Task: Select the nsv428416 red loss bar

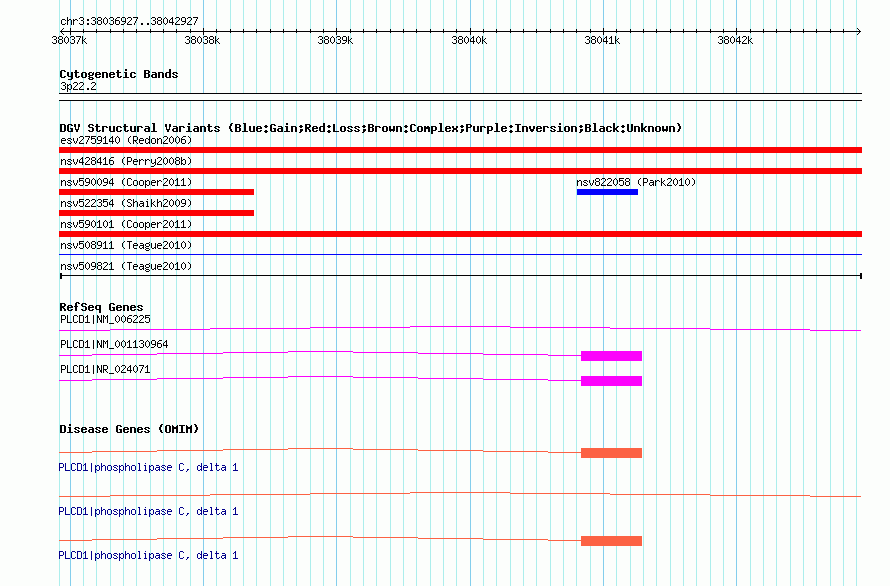Action: [x=460, y=171]
